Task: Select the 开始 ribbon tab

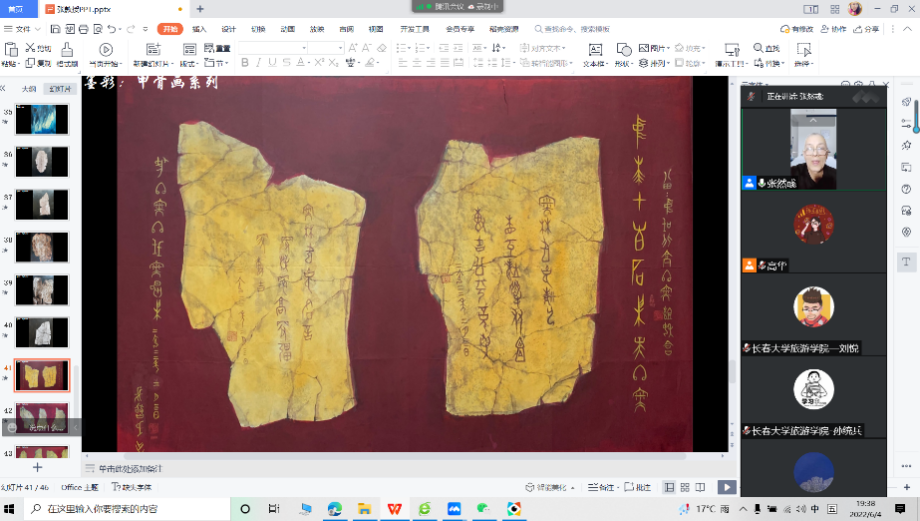Action: (x=170, y=29)
